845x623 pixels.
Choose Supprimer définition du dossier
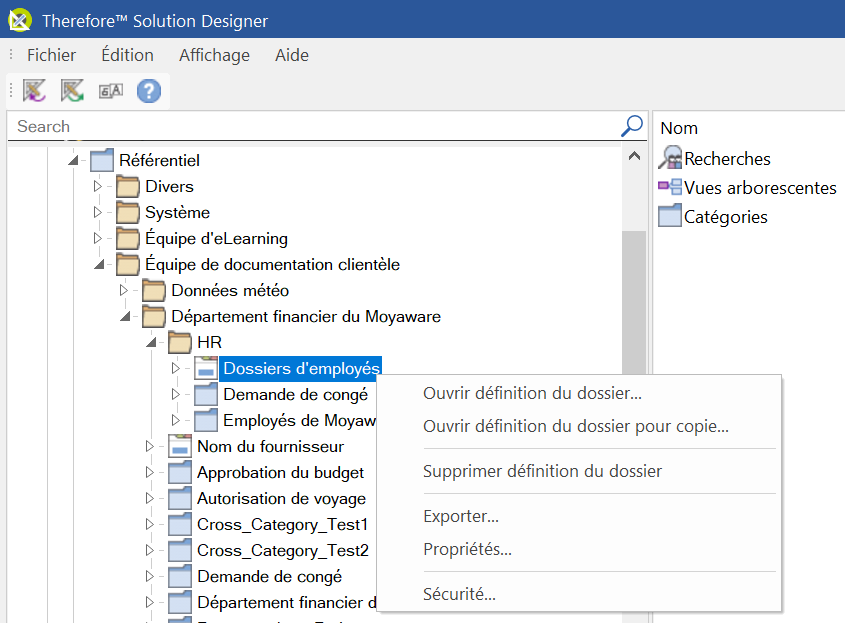579,471
